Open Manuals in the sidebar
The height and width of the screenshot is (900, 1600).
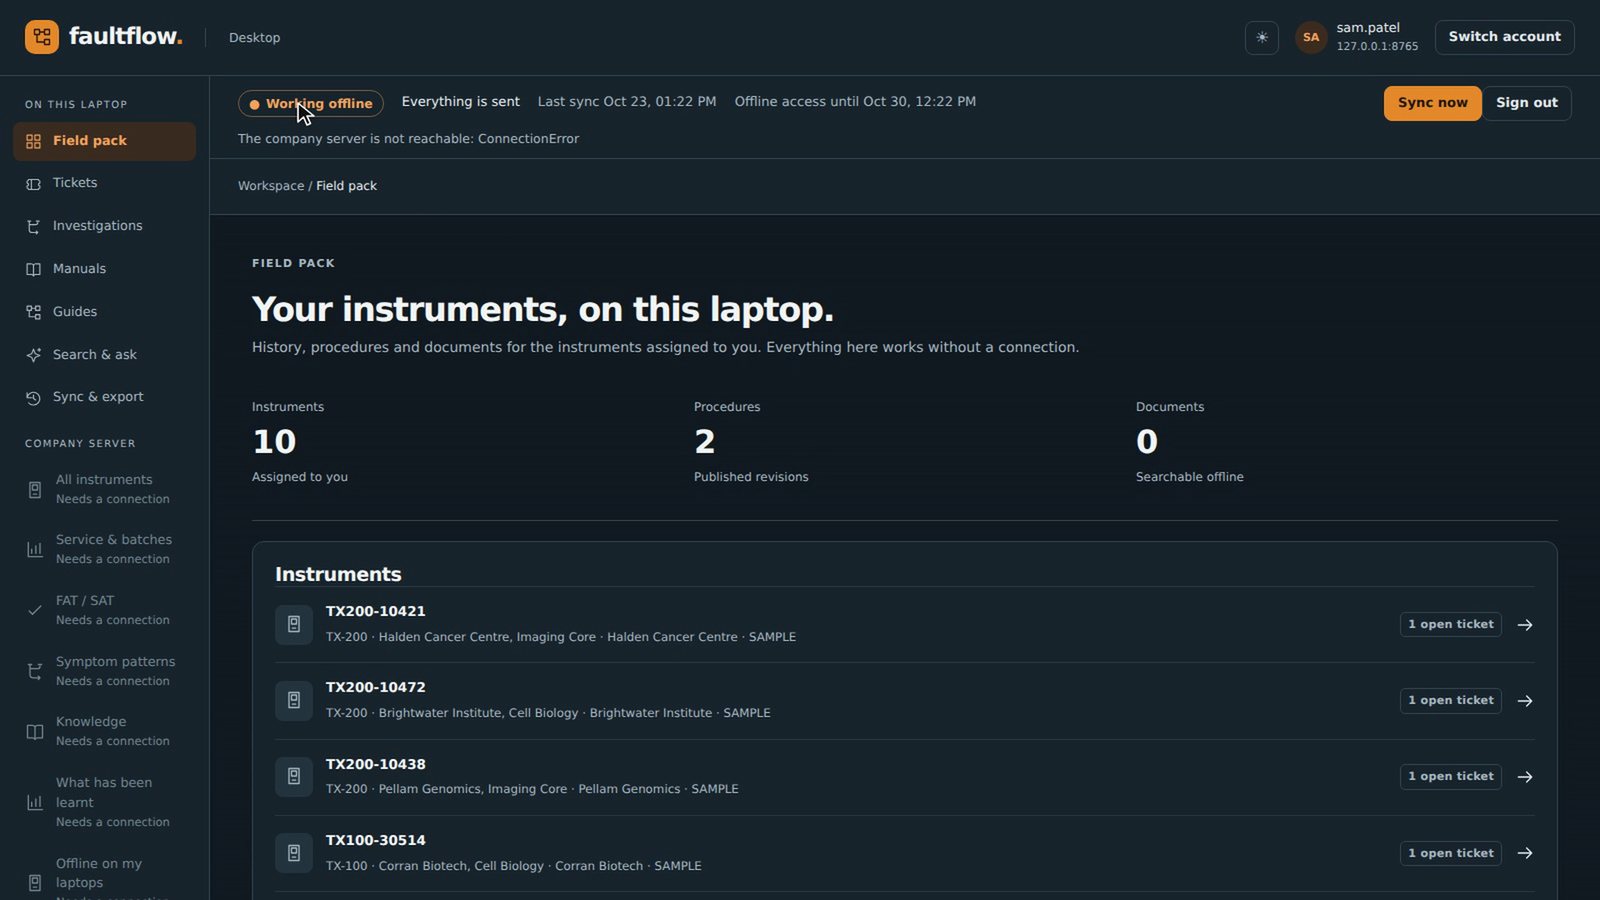click(x=104, y=269)
